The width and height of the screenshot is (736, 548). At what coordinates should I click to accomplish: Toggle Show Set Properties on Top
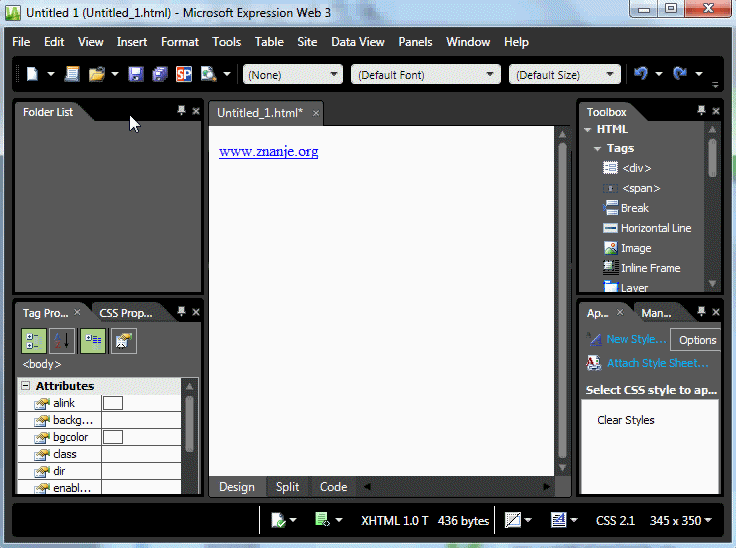[93, 341]
